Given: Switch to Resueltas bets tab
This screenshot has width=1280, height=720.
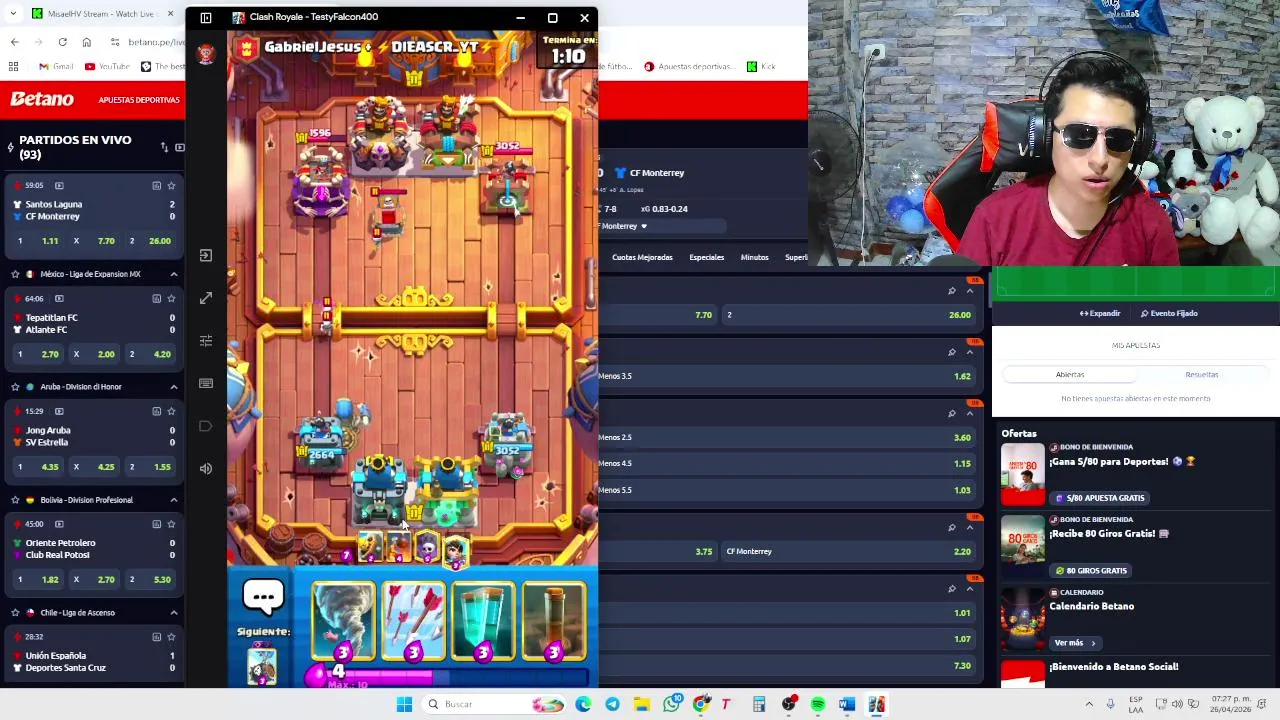Looking at the screenshot, I should (x=1202, y=374).
